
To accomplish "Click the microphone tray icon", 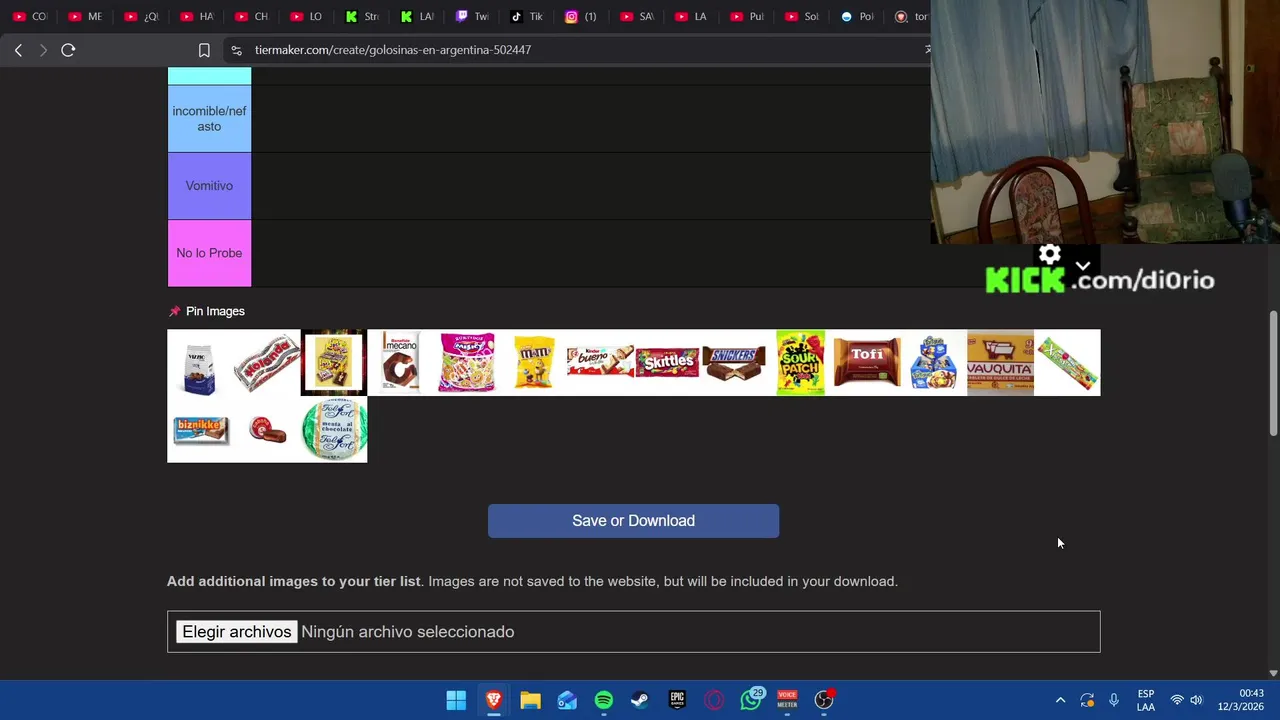I will 1114,700.
